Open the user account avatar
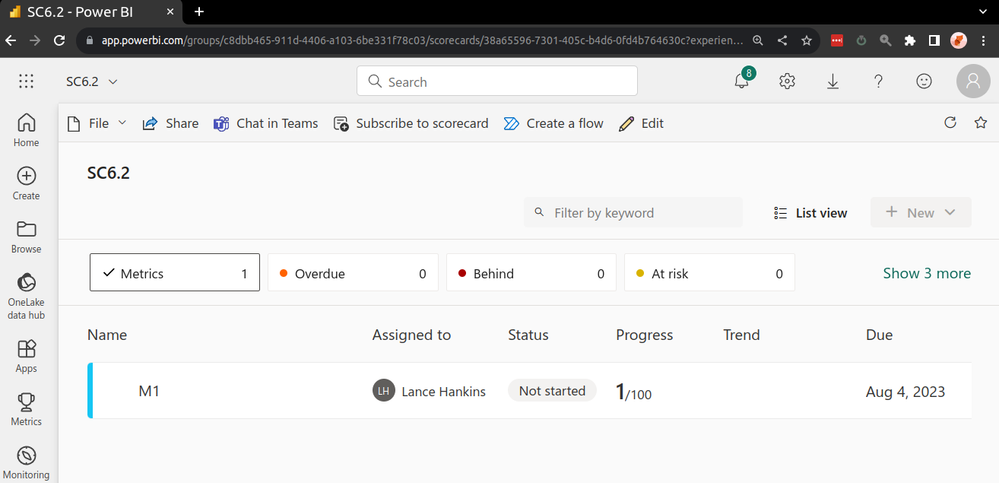 (x=973, y=81)
